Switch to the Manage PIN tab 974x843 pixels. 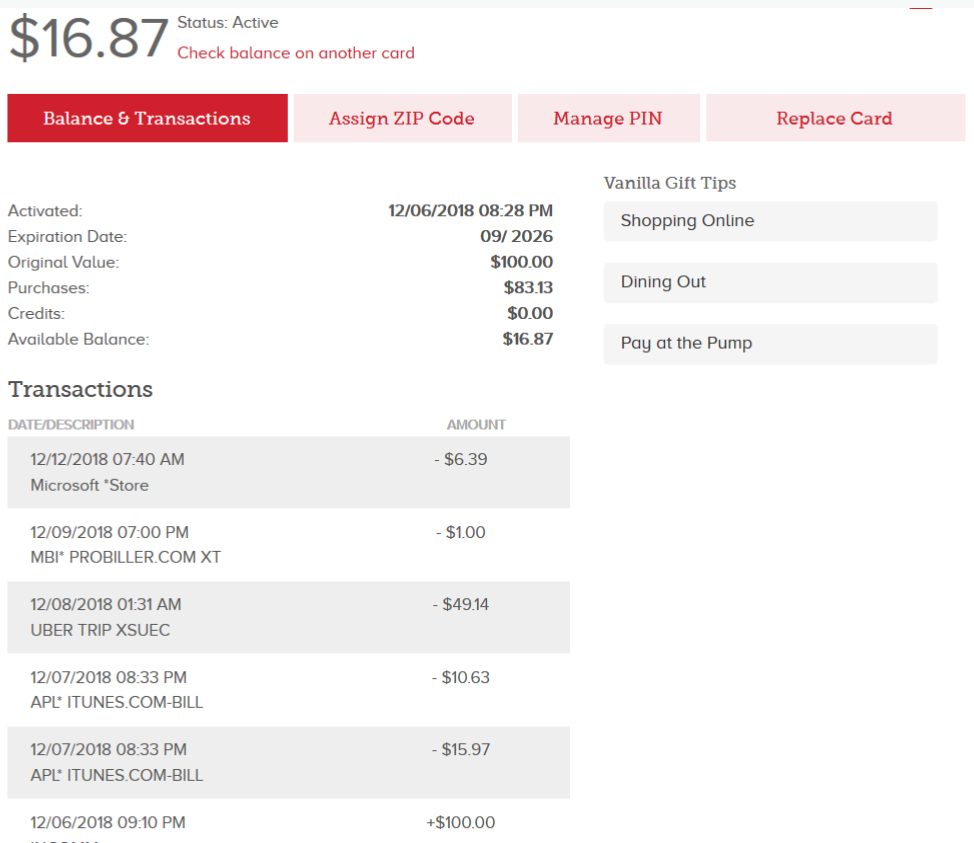(608, 117)
